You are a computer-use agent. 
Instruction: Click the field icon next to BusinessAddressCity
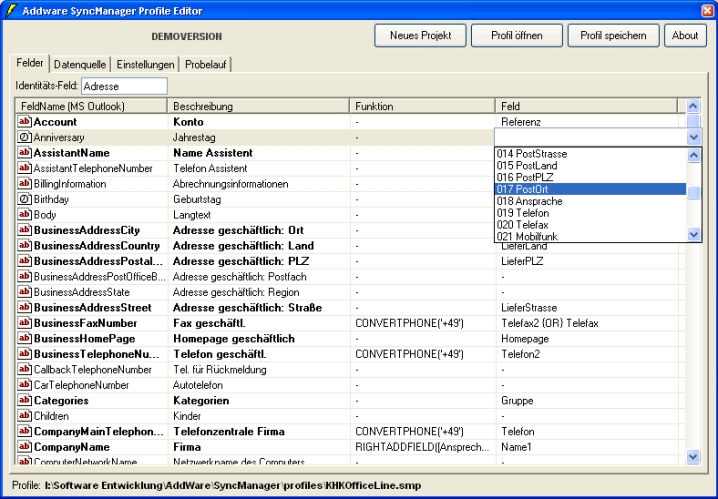point(25,230)
